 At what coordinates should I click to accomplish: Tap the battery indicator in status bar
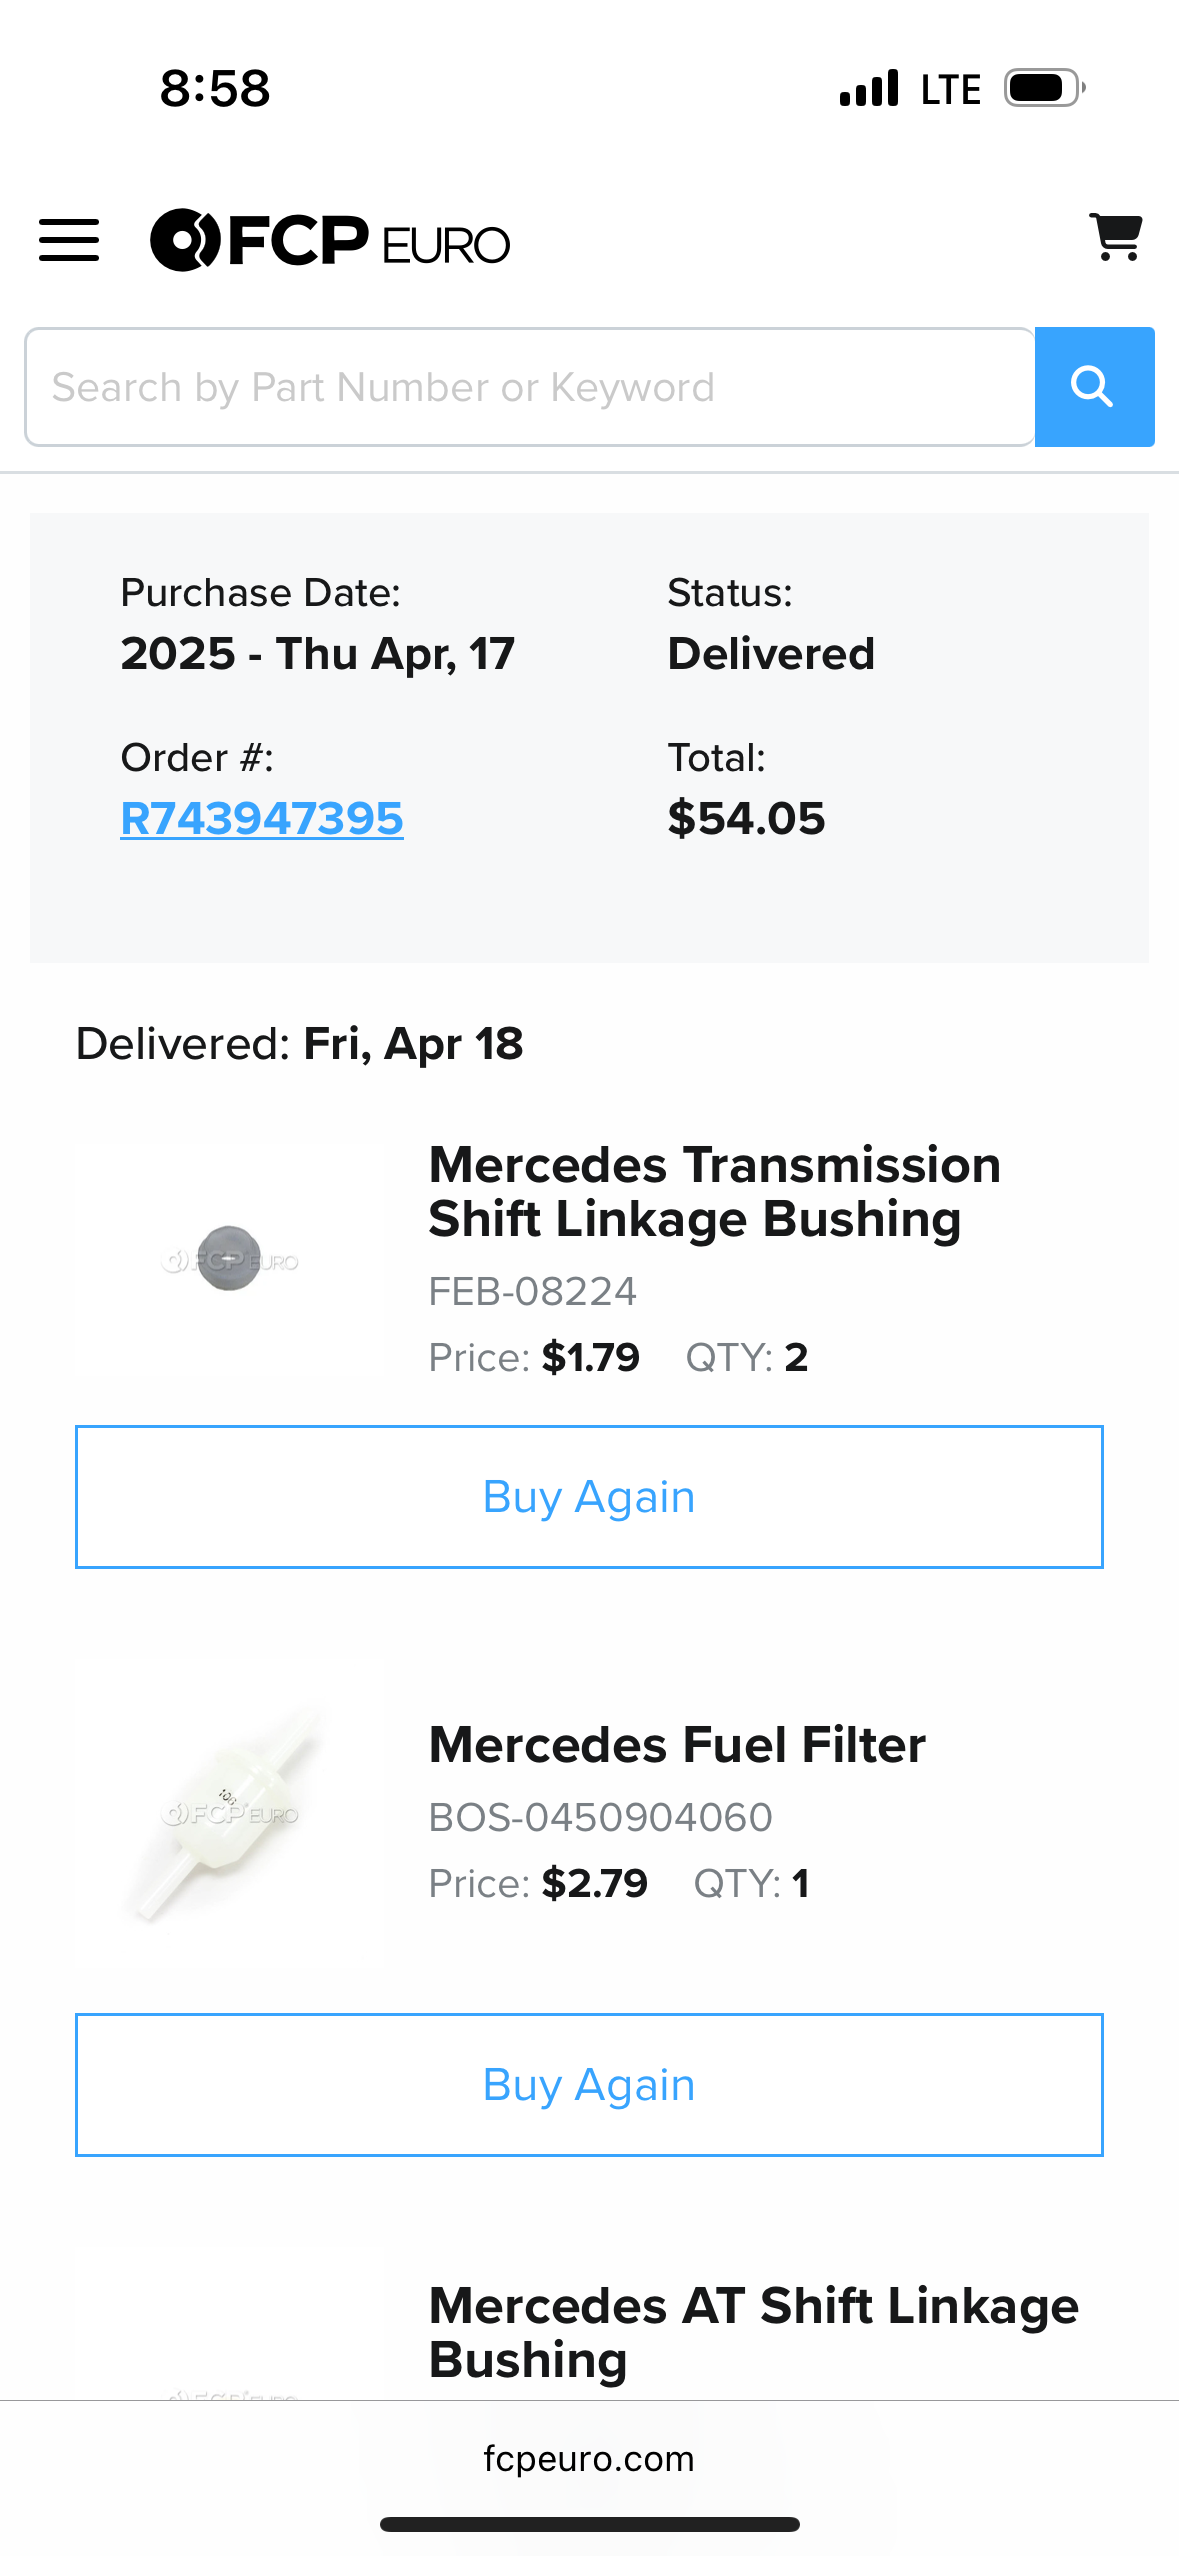tap(1045, 88)
